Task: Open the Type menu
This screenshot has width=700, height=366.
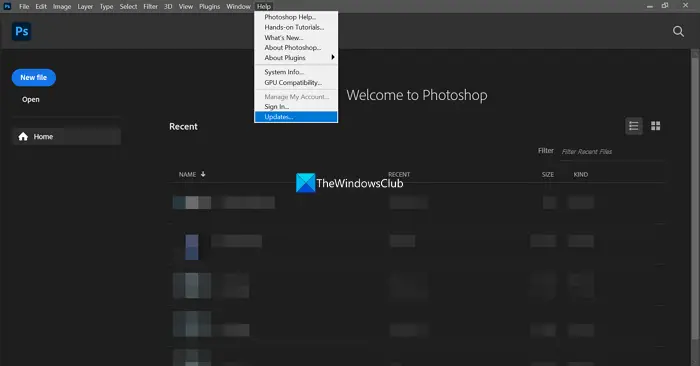Action: [x=106, y=6]
